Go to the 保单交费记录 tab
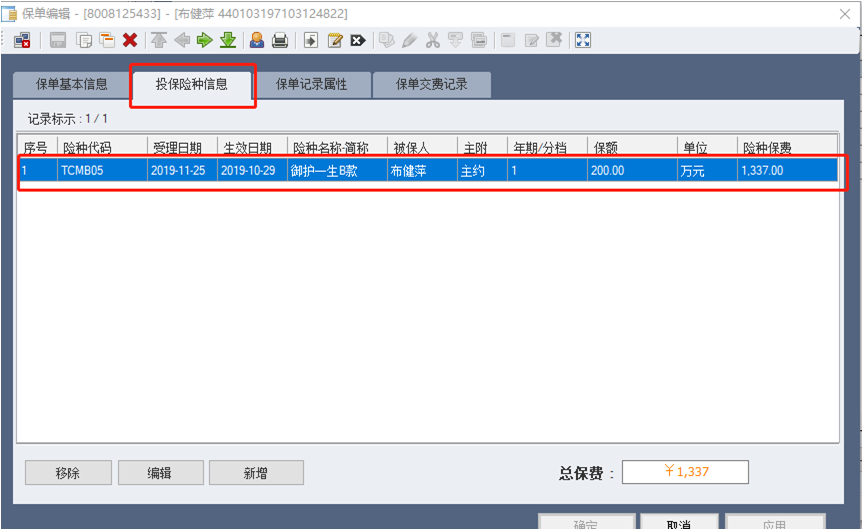 [x=431, y=85]
